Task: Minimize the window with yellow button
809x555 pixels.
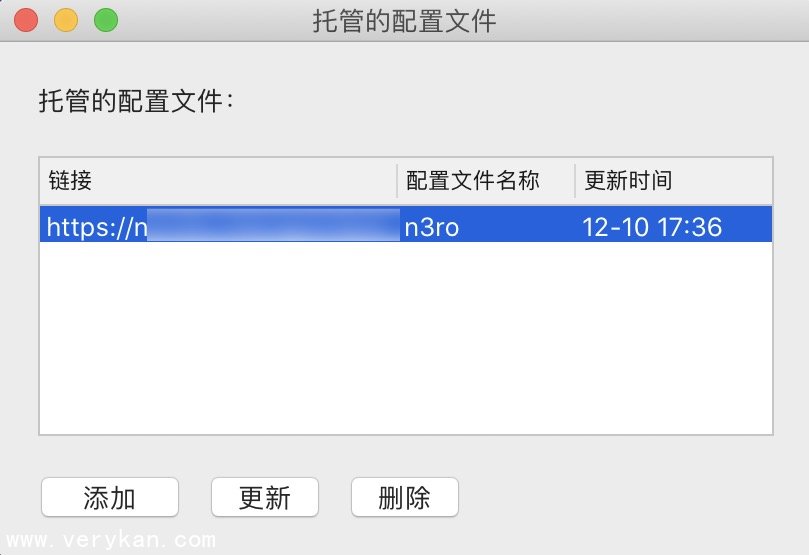Action: point(66,20)
